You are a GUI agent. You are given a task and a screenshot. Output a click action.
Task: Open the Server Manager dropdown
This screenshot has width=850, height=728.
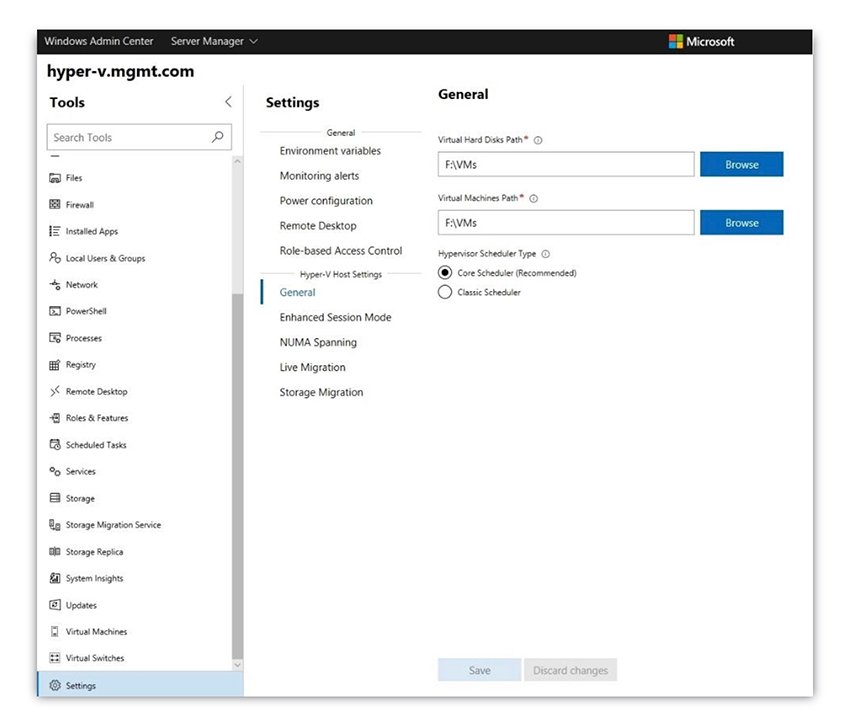coord(214,41)
